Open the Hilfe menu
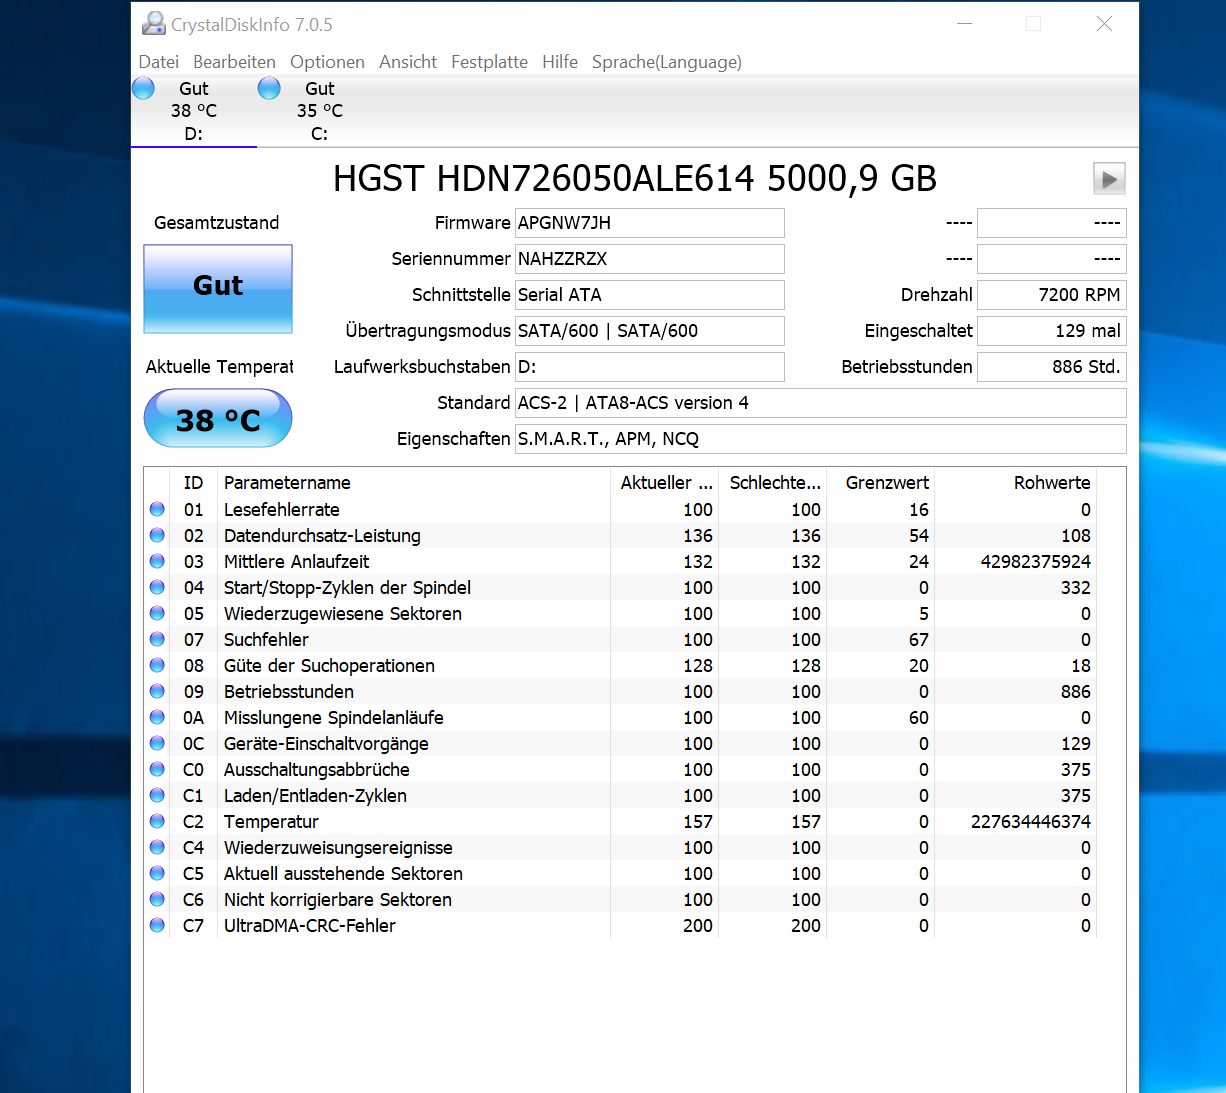Viewport: 1226px width, 1093px height. tap(560, 62)
